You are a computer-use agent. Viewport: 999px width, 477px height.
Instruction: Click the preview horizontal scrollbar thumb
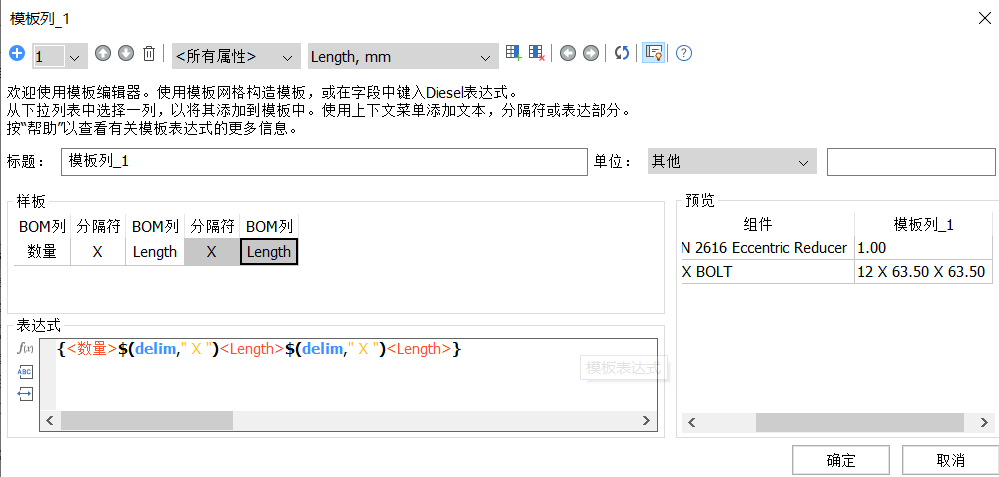coord(860,423)
